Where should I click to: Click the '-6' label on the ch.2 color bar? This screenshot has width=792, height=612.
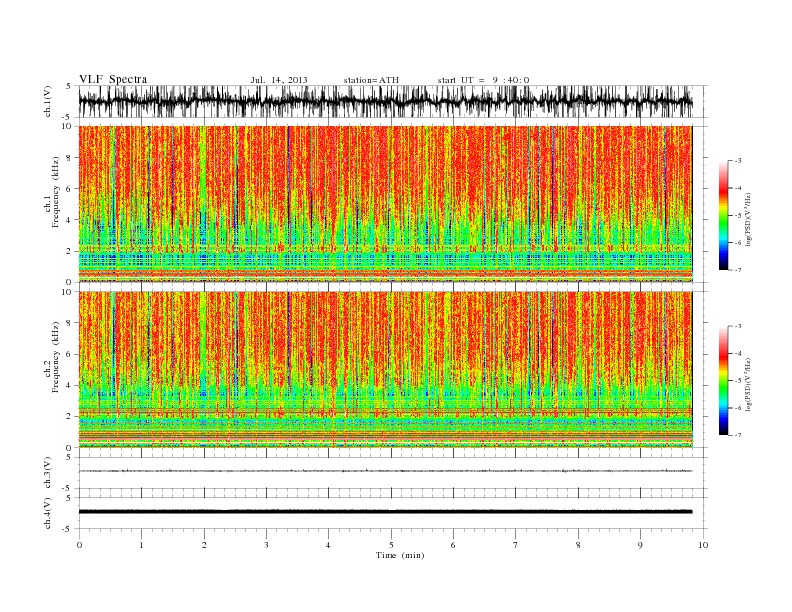click(738, 408)
